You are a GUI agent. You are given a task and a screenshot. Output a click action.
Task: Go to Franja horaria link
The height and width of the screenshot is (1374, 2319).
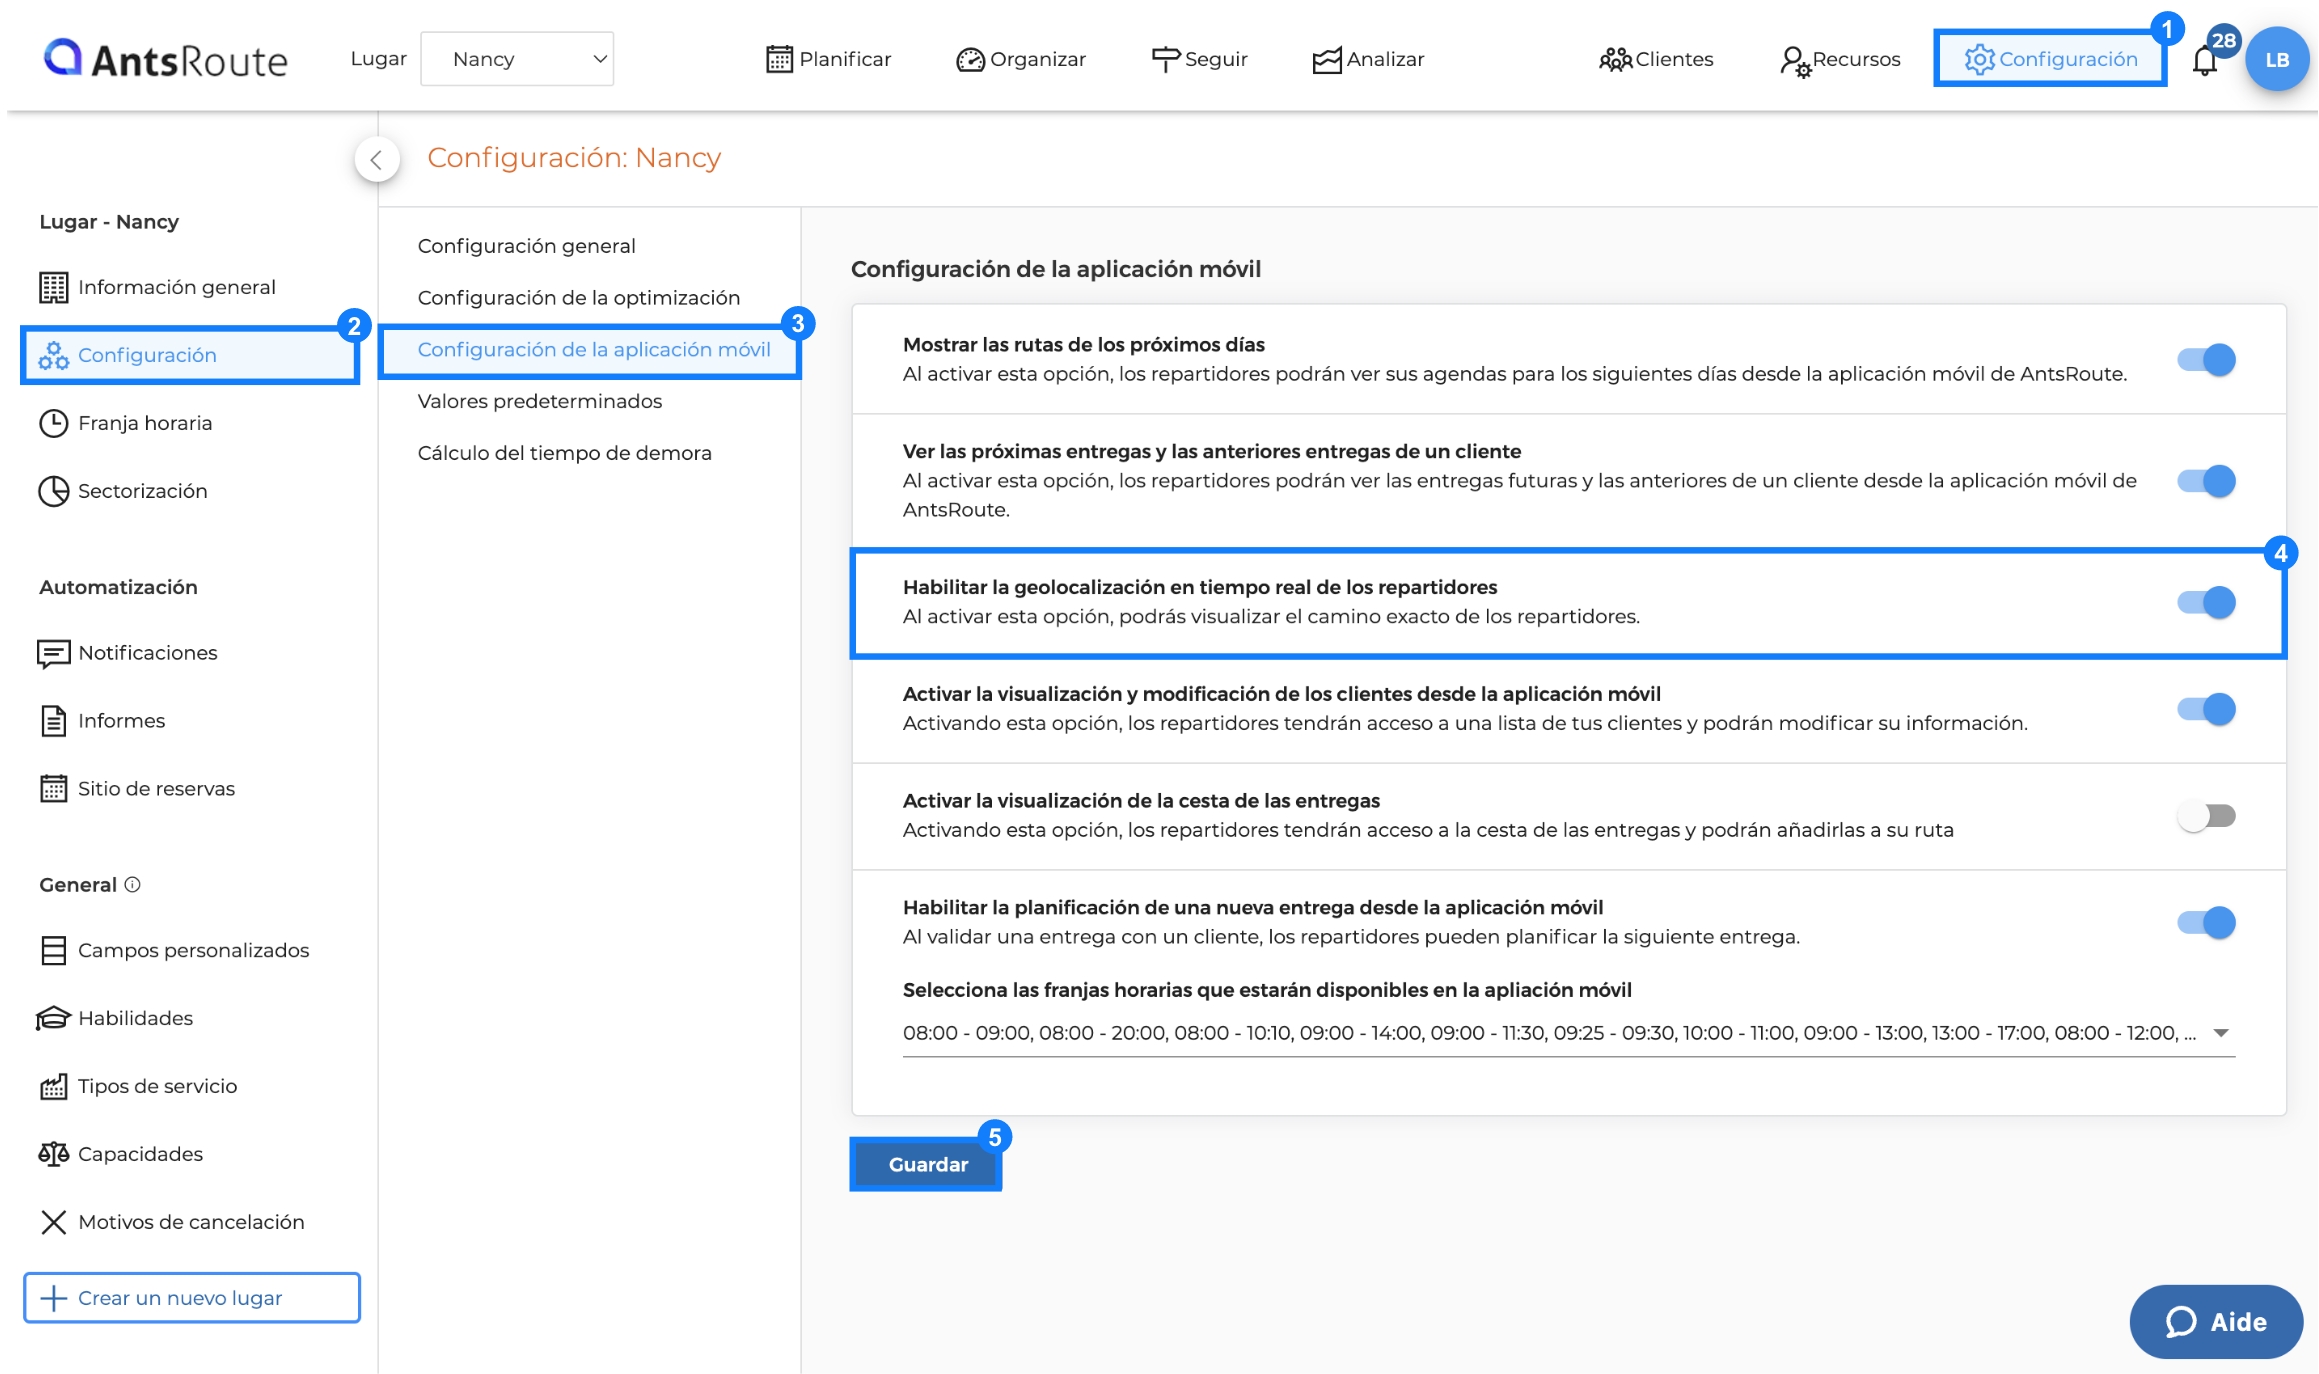coord(145,424)
